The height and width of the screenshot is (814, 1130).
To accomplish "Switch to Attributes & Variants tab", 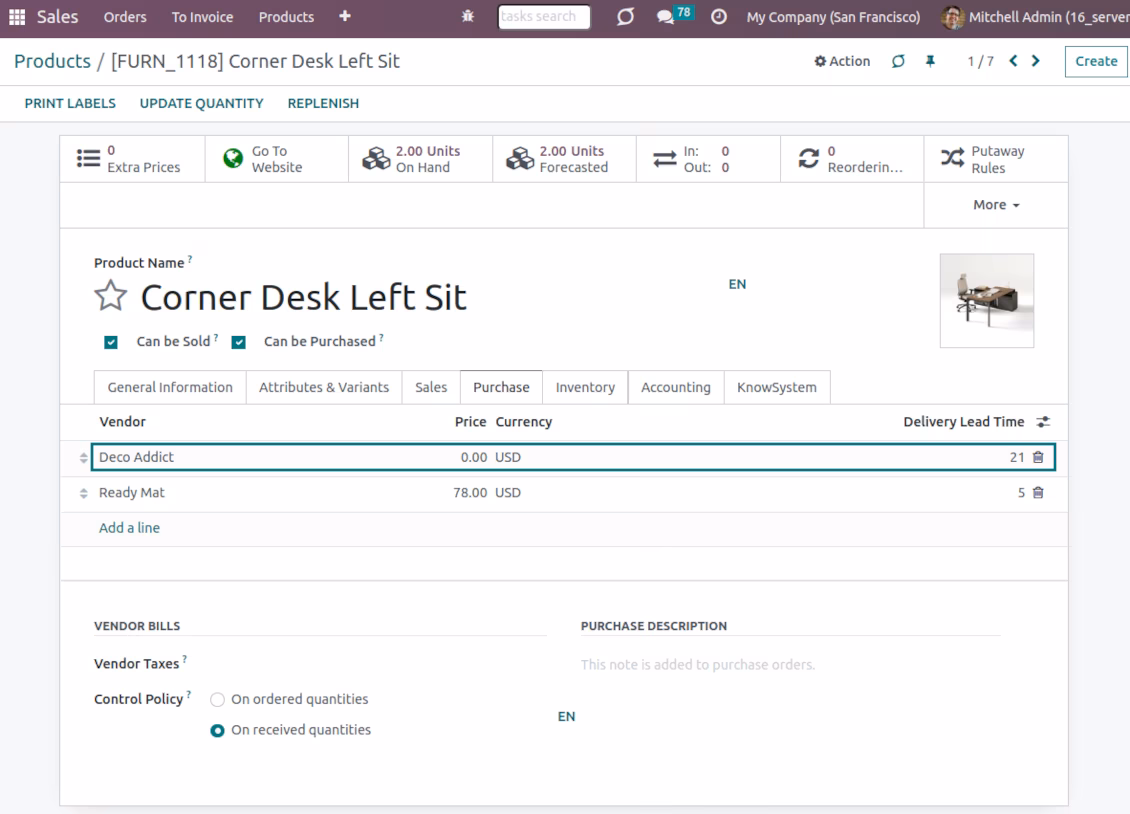I will 324,388.
